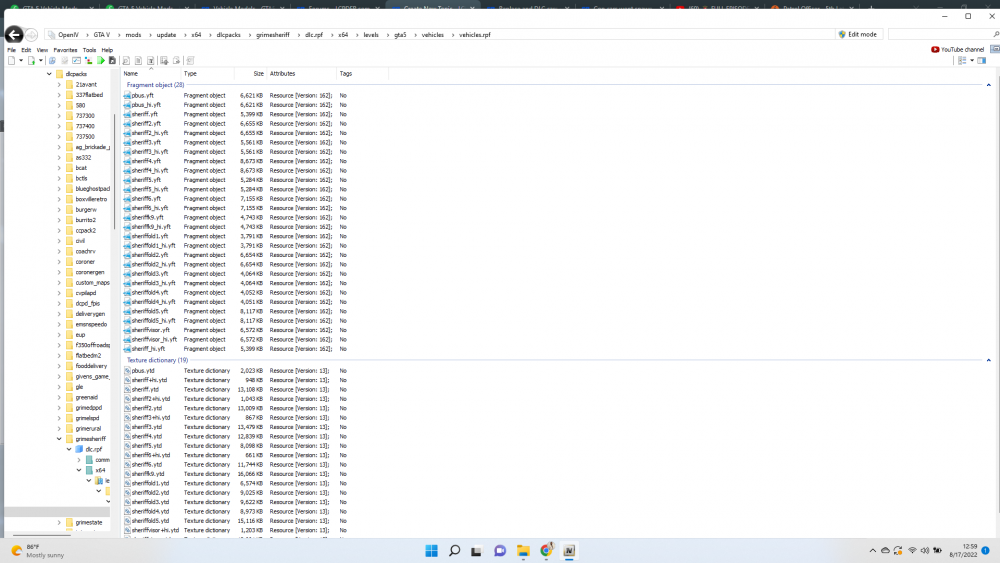This screenshot has height=563, width=1000.
Task: Select file pbus.yft
Action: [142, 96]
